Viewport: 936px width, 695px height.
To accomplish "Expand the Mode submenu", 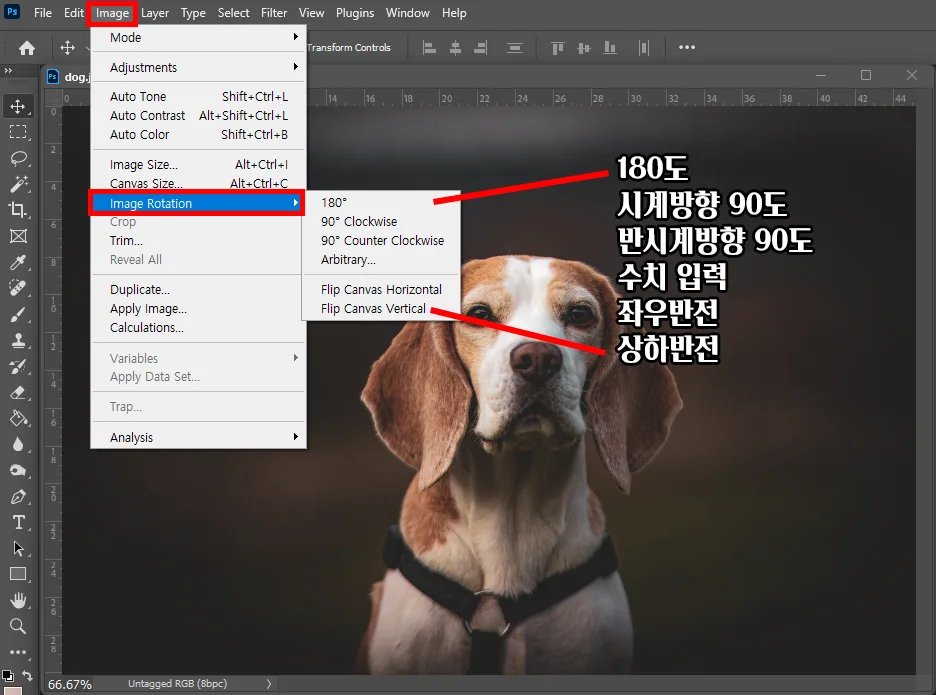I will tap(199, 38).
